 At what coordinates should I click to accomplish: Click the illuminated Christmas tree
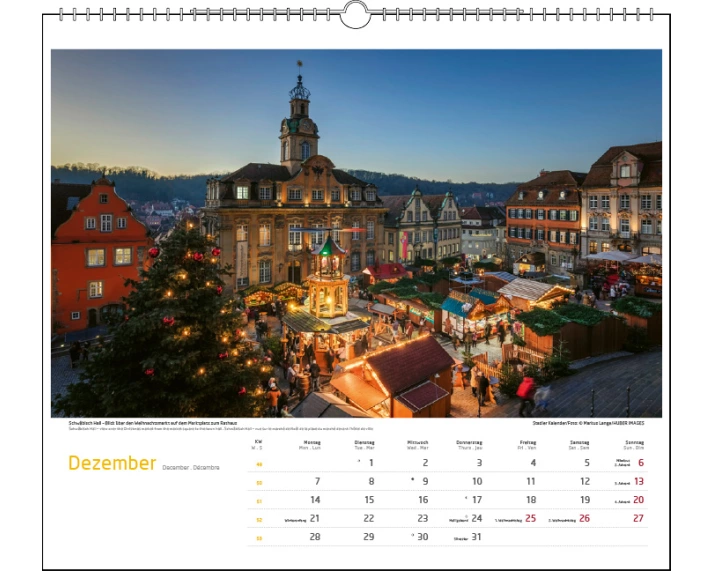tap(165, 320)
